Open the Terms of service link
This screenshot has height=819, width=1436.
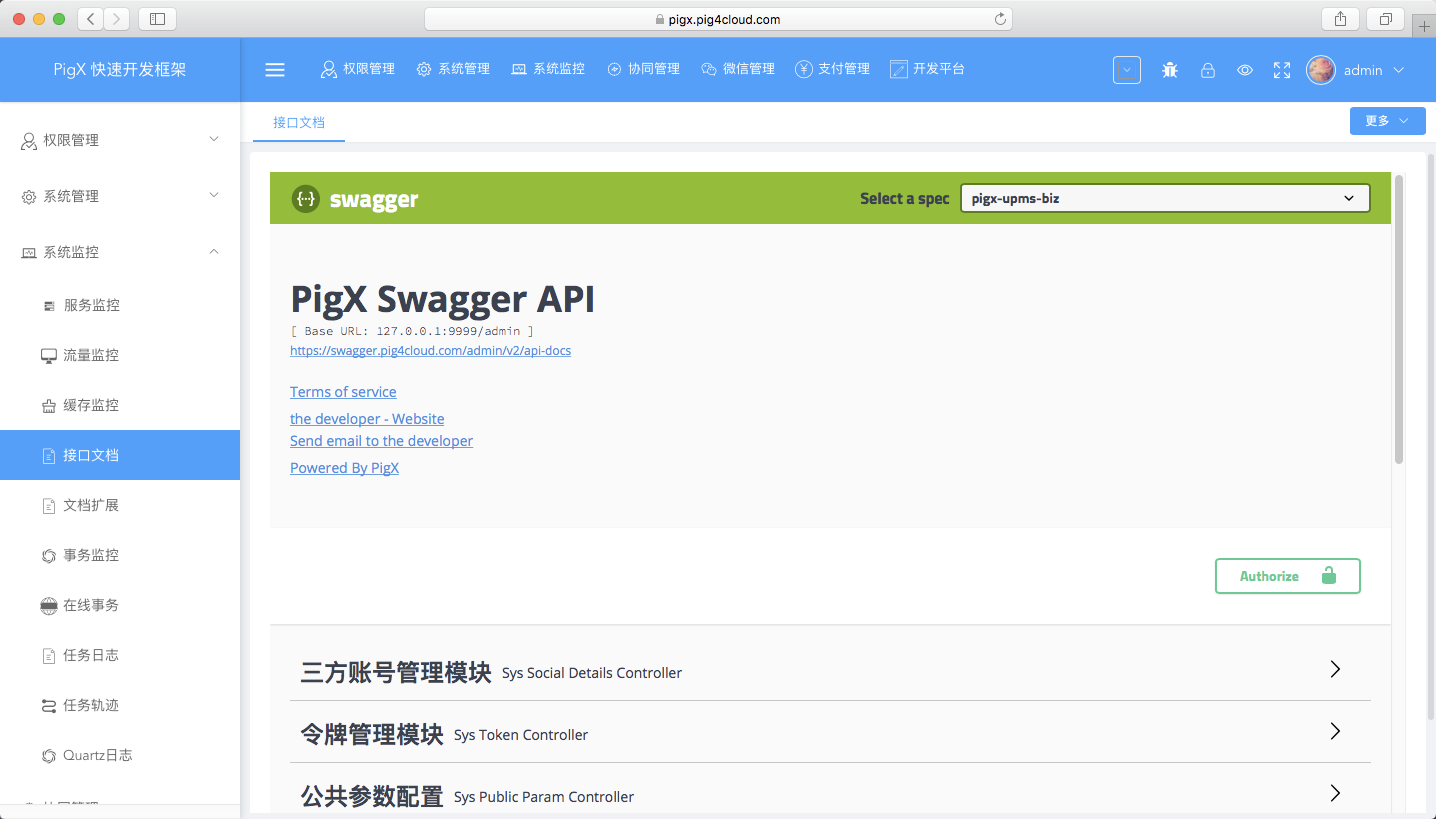tap(343, 392)
